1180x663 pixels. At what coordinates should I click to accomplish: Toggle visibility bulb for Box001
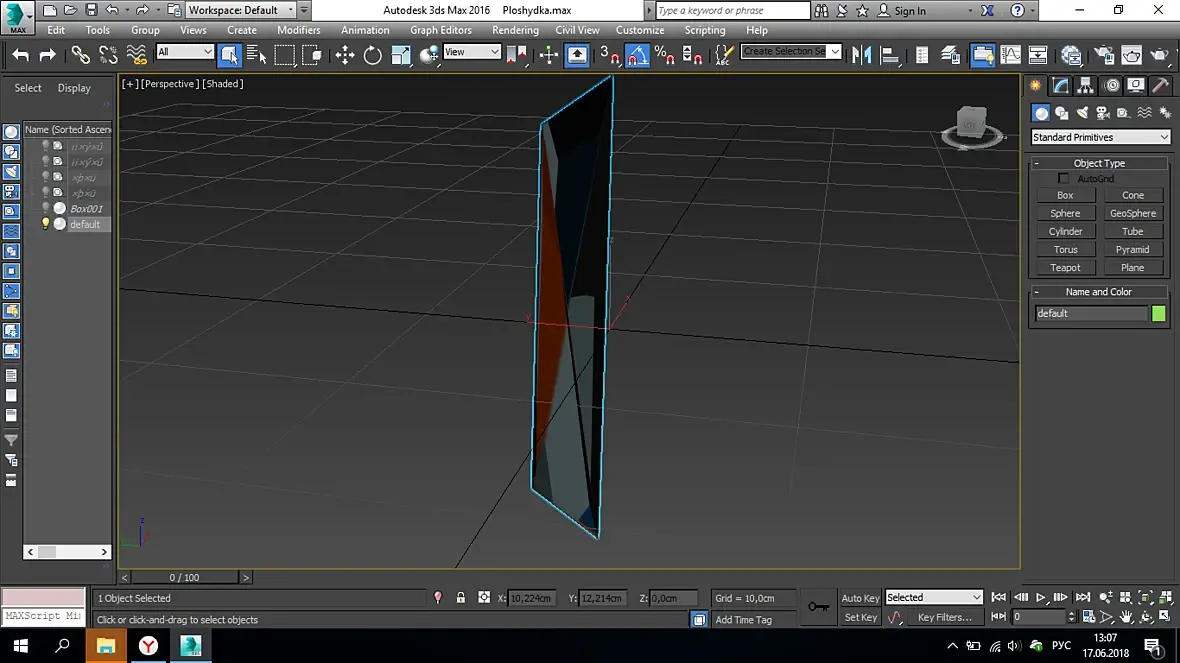[45, 208]
